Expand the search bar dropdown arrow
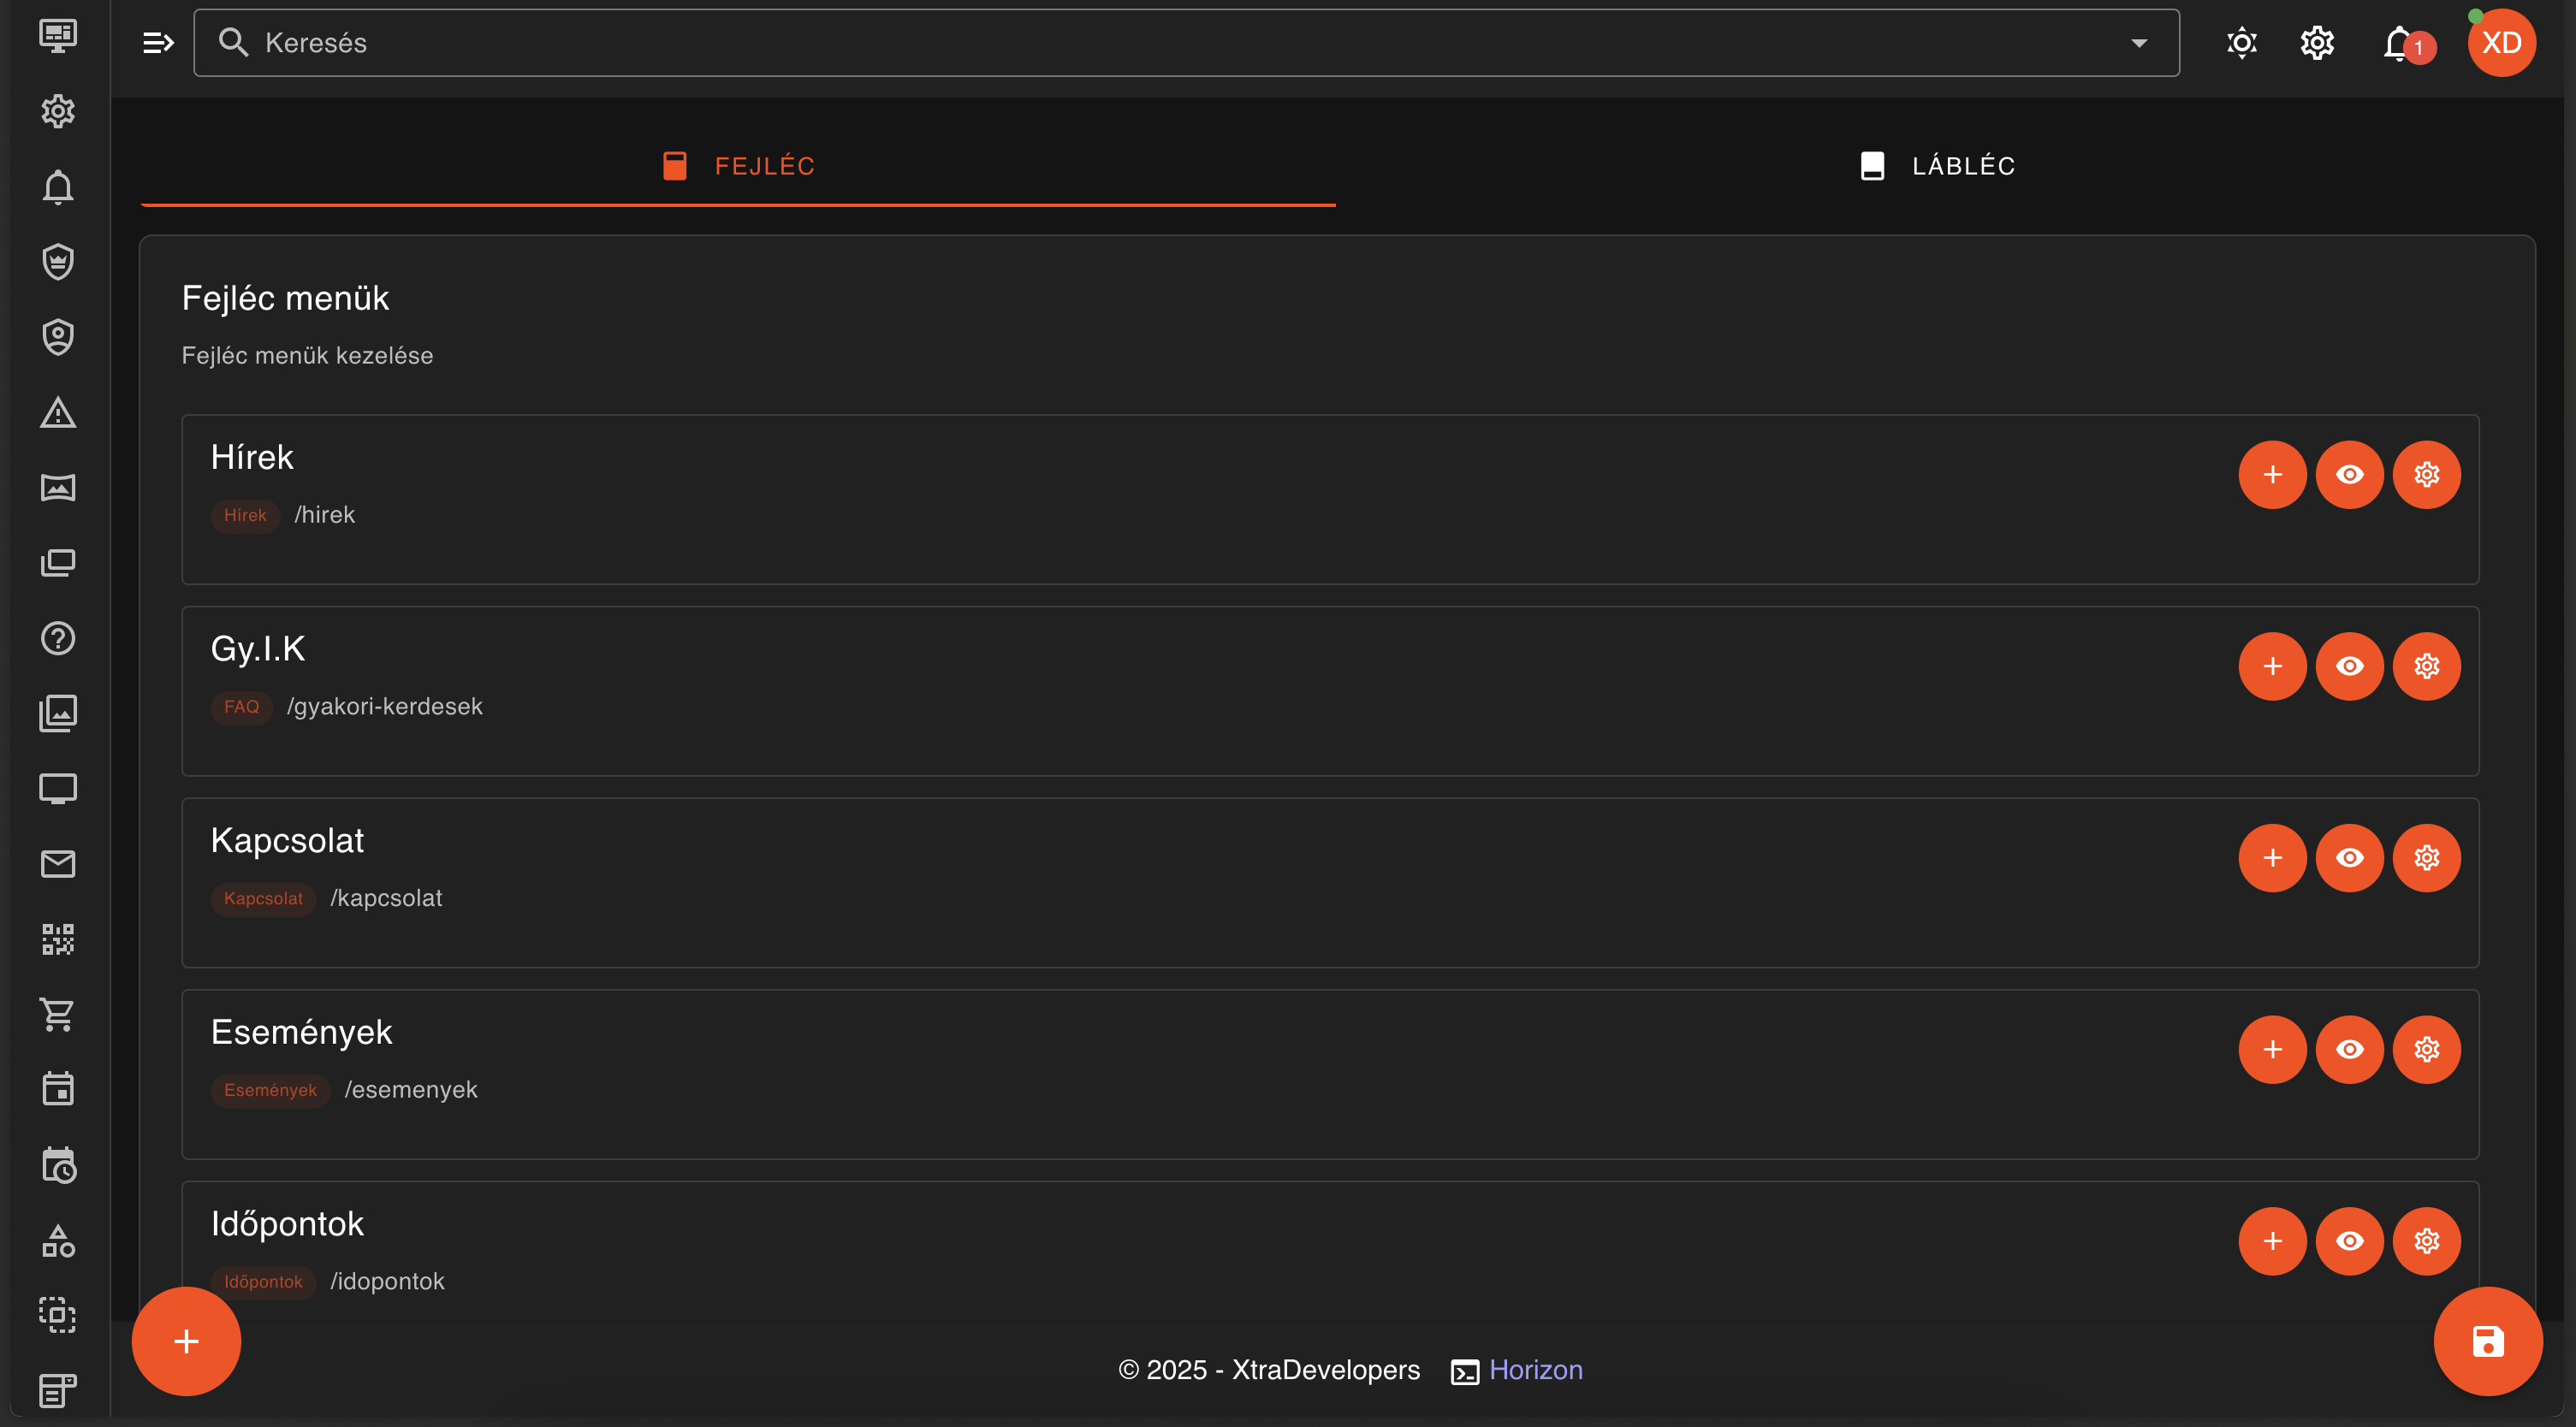2576x1427 pixels. click(x=2138, y=43)
